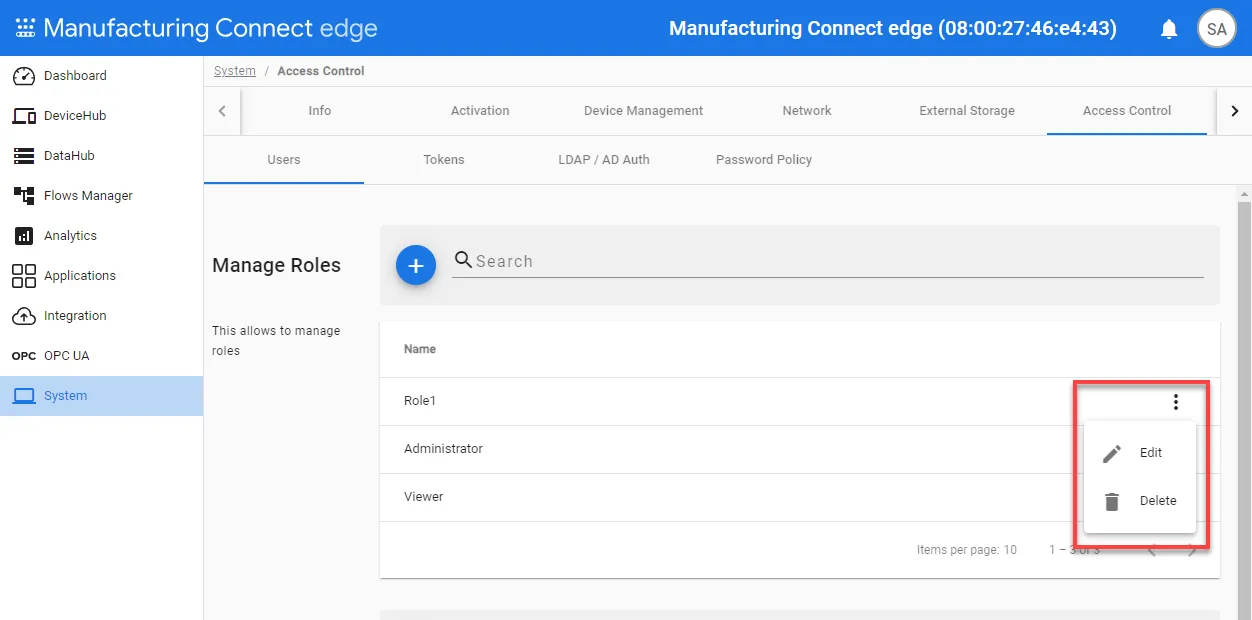This screenshot has height=620, width=1252.
Task: Choose Delete from the role menu
Action: 1140,501
